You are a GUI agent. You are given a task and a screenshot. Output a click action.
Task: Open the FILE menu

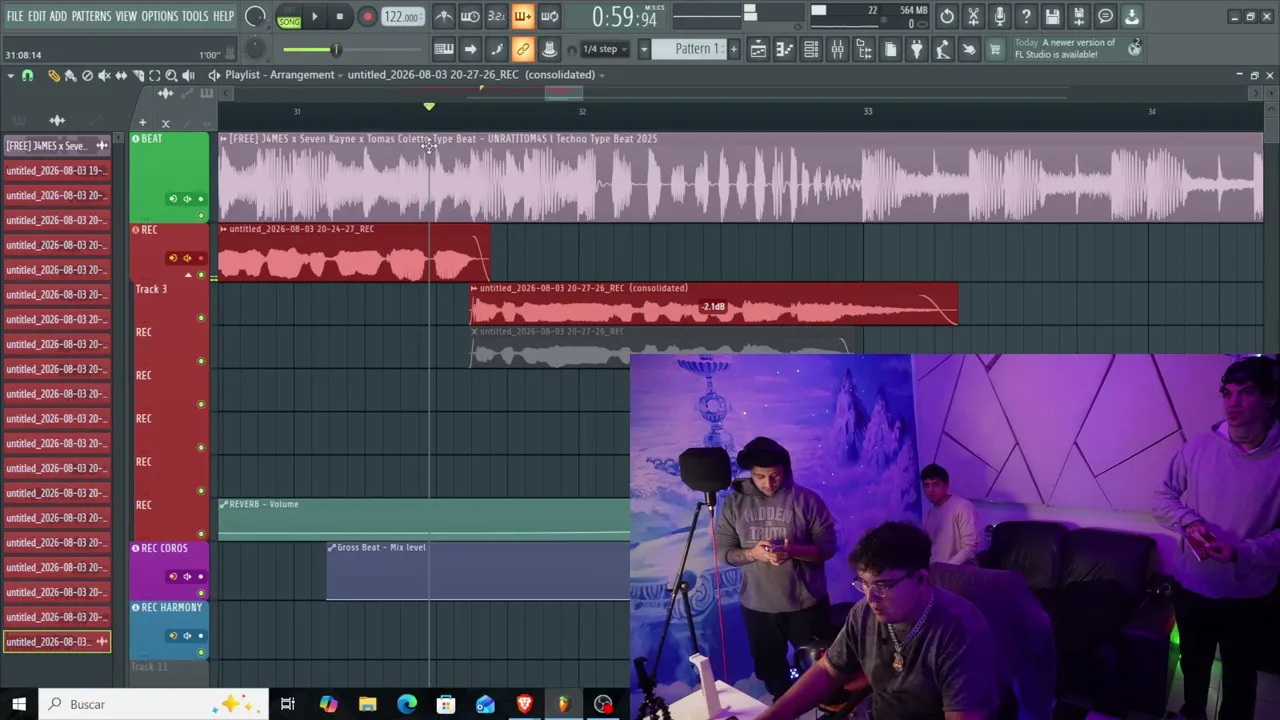click(15, 16)
